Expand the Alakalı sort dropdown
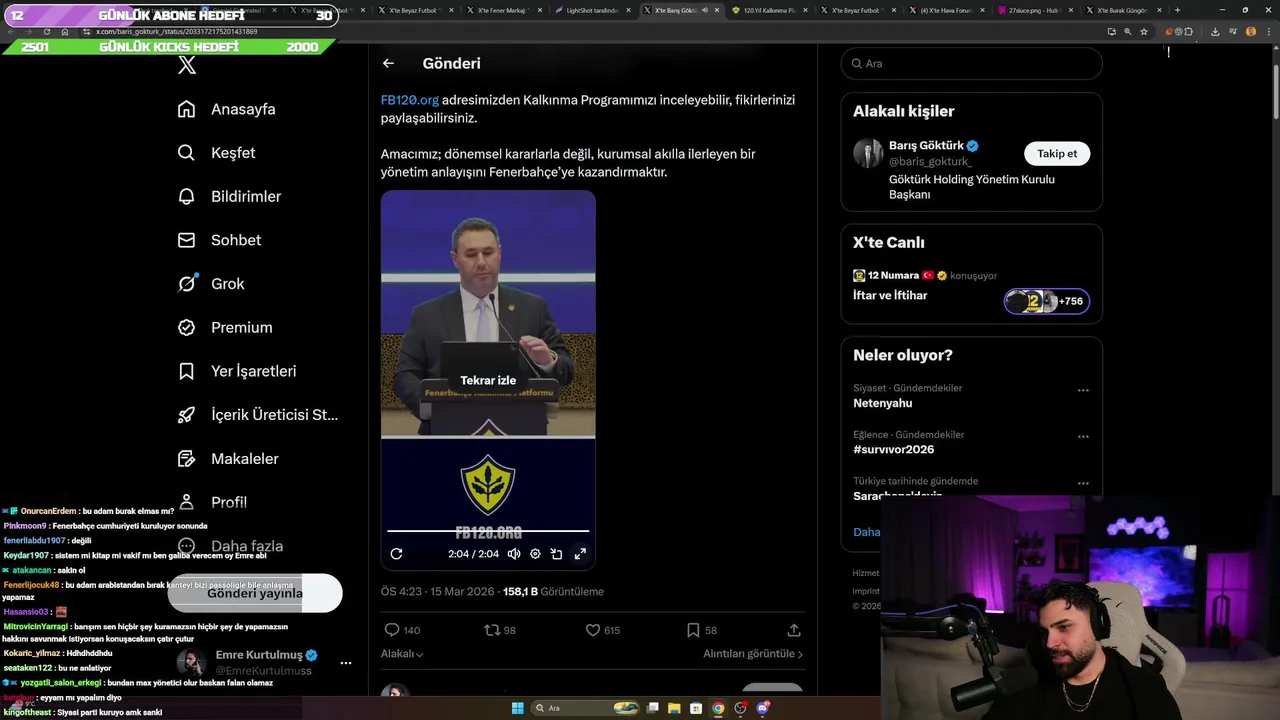This screenshot has height=720, width=1280. (x=402, y=653)
